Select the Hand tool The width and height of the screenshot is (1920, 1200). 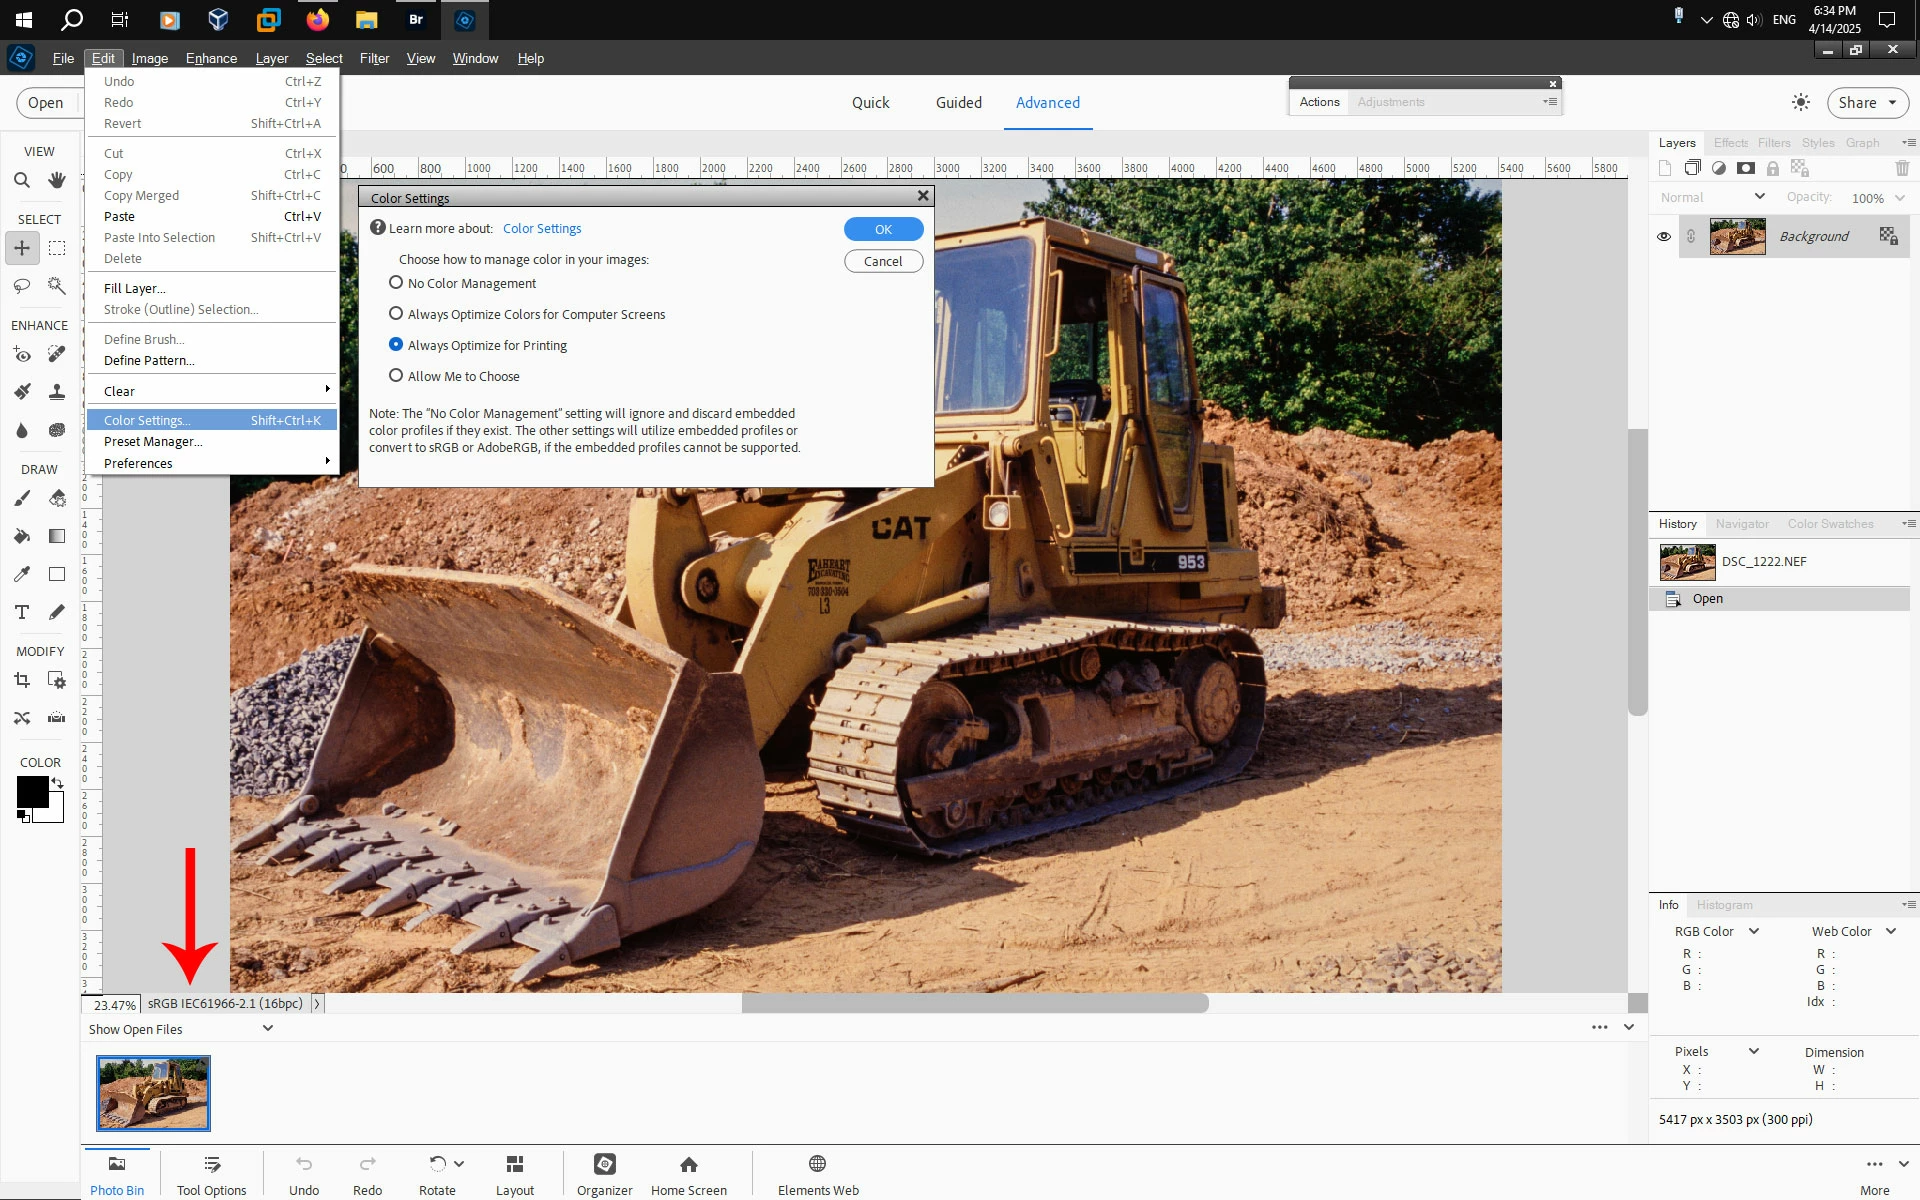pos(57,181)
